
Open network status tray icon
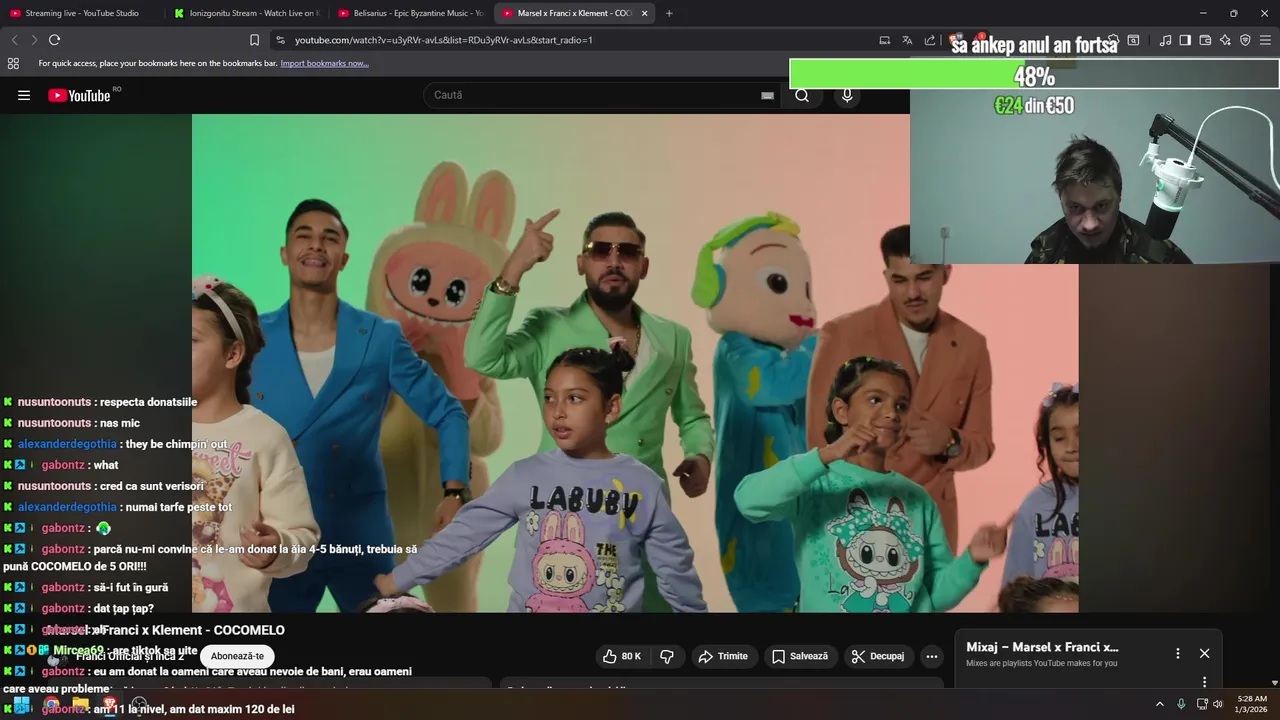1202,704
